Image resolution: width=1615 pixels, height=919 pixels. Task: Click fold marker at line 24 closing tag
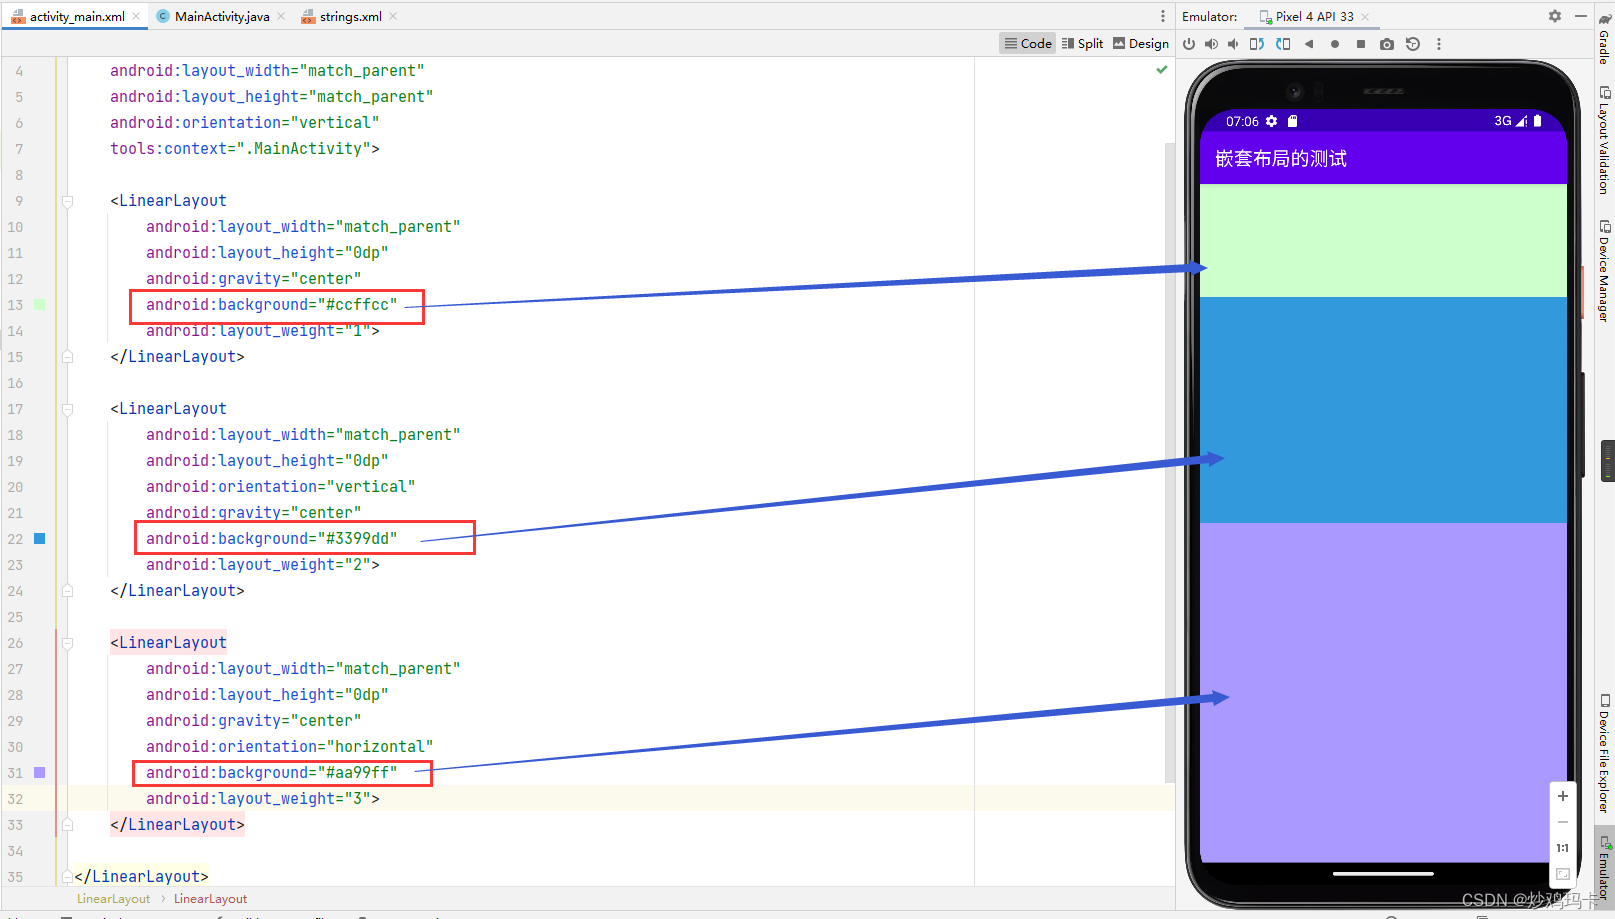[x=68, y=590]
